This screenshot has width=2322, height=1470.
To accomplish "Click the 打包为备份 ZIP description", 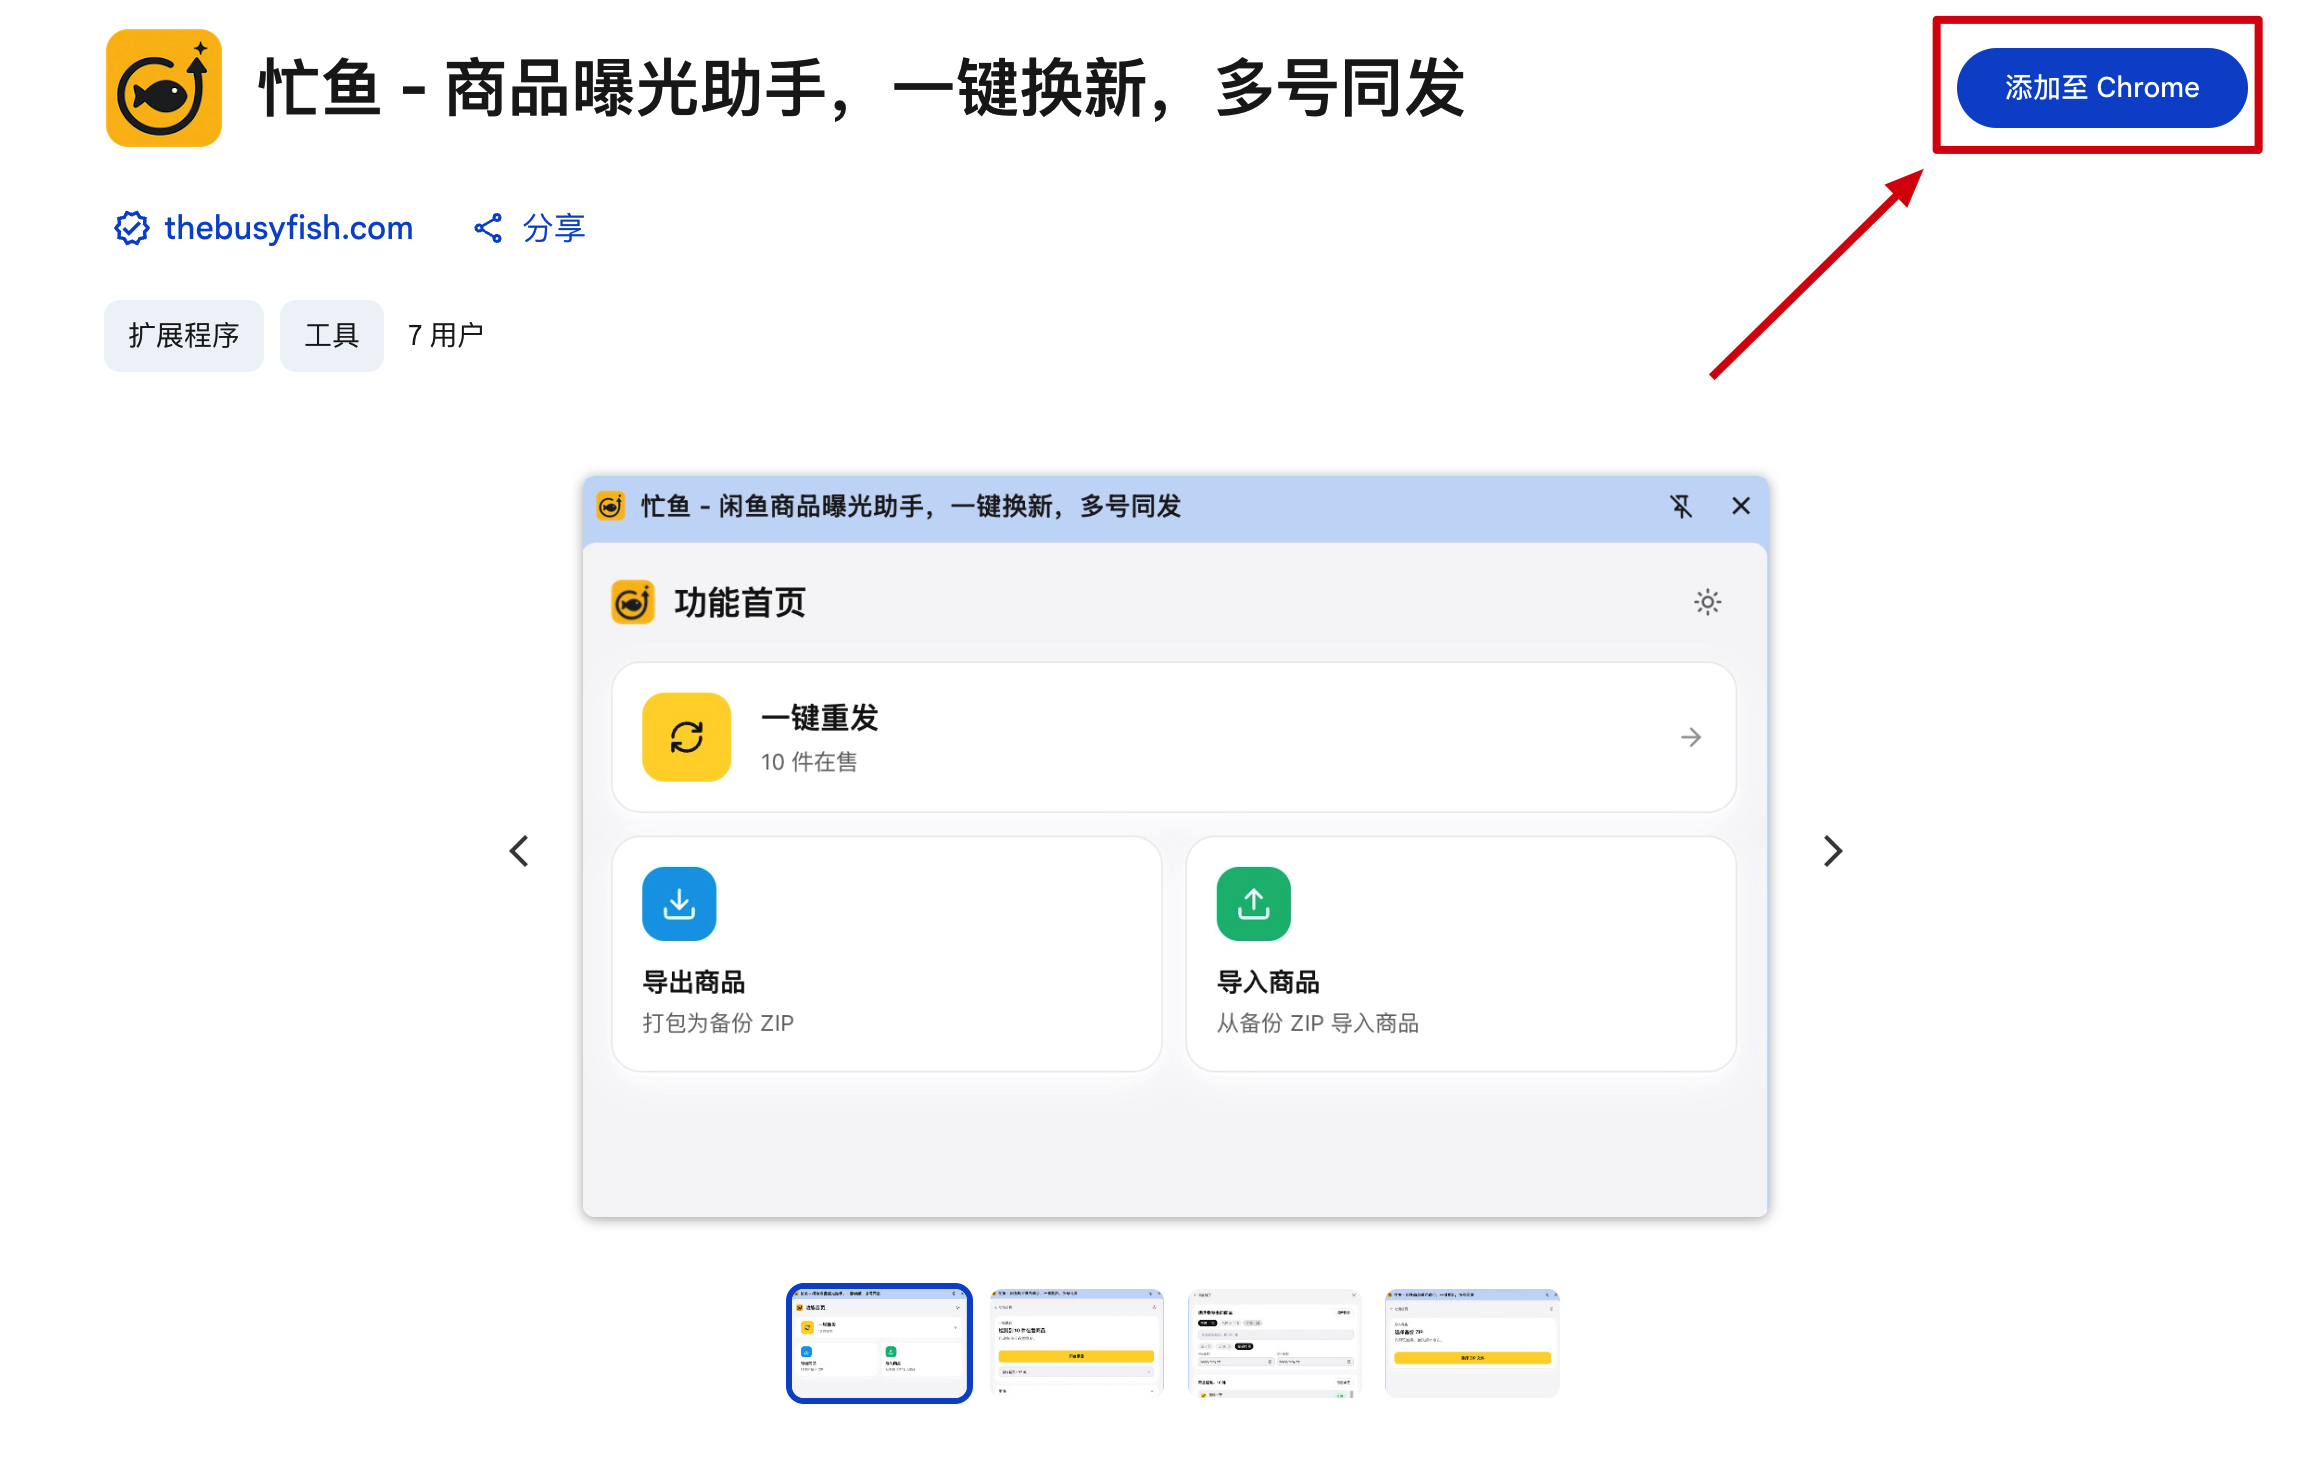I will (718, 1023).
